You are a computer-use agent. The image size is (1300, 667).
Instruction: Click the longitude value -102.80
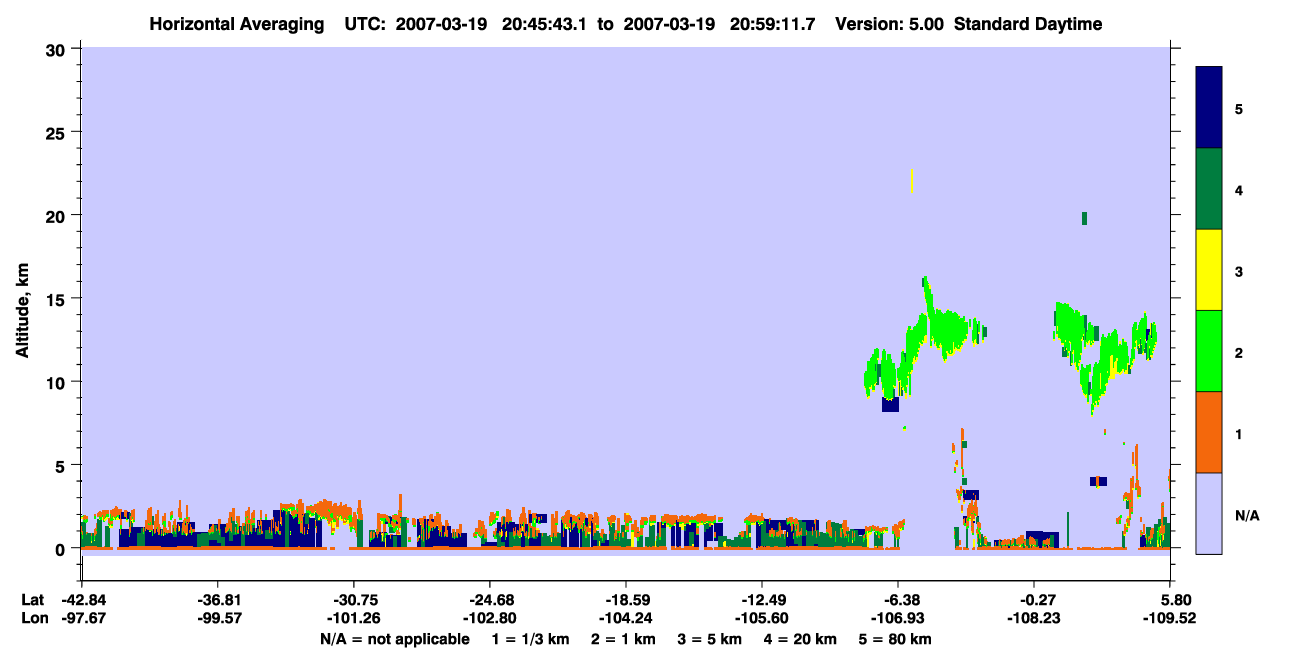tap(489, 618)
